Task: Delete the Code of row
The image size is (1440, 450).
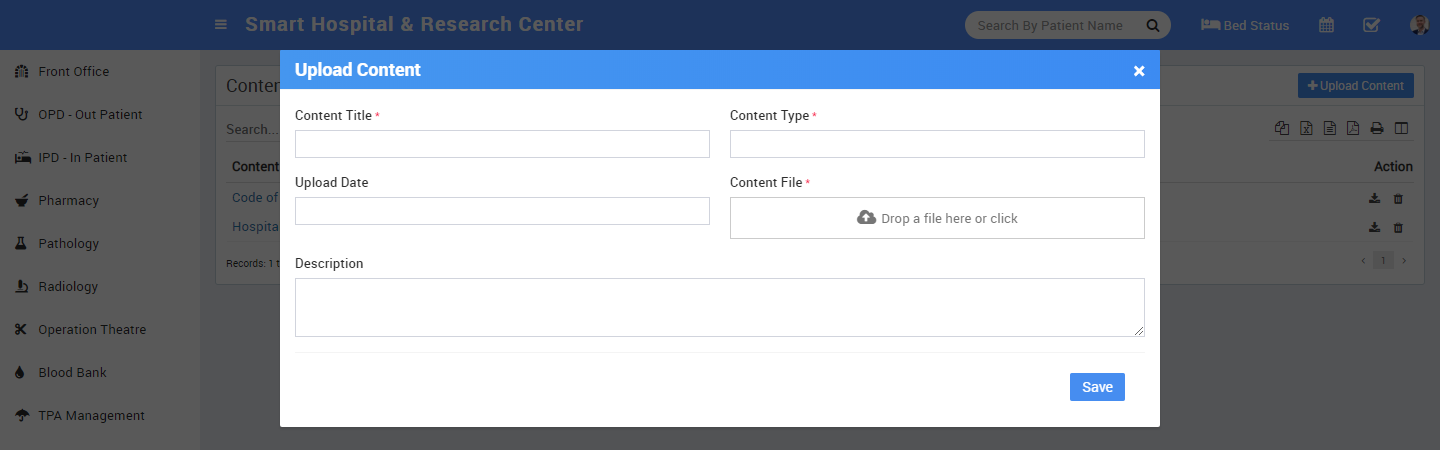Action: tap(1398, 198)
